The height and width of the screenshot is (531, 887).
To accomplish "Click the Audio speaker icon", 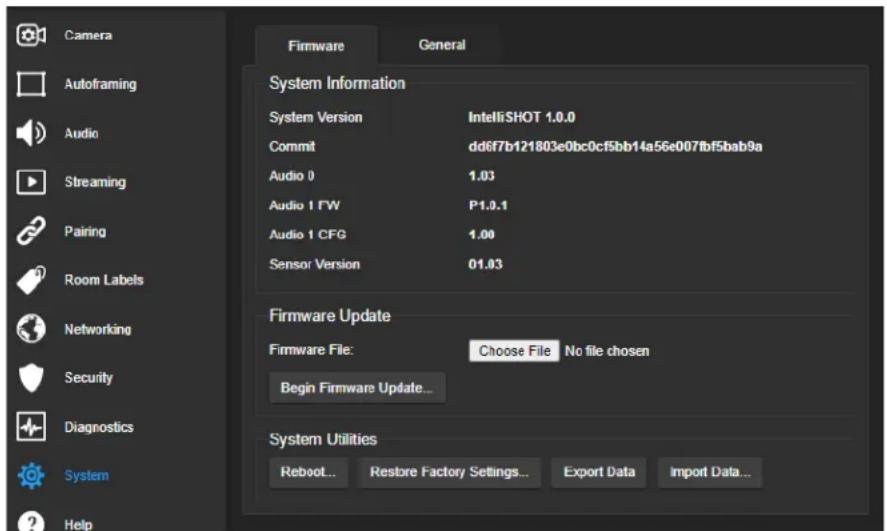I will pyautogui.click(x=31, y=133).
